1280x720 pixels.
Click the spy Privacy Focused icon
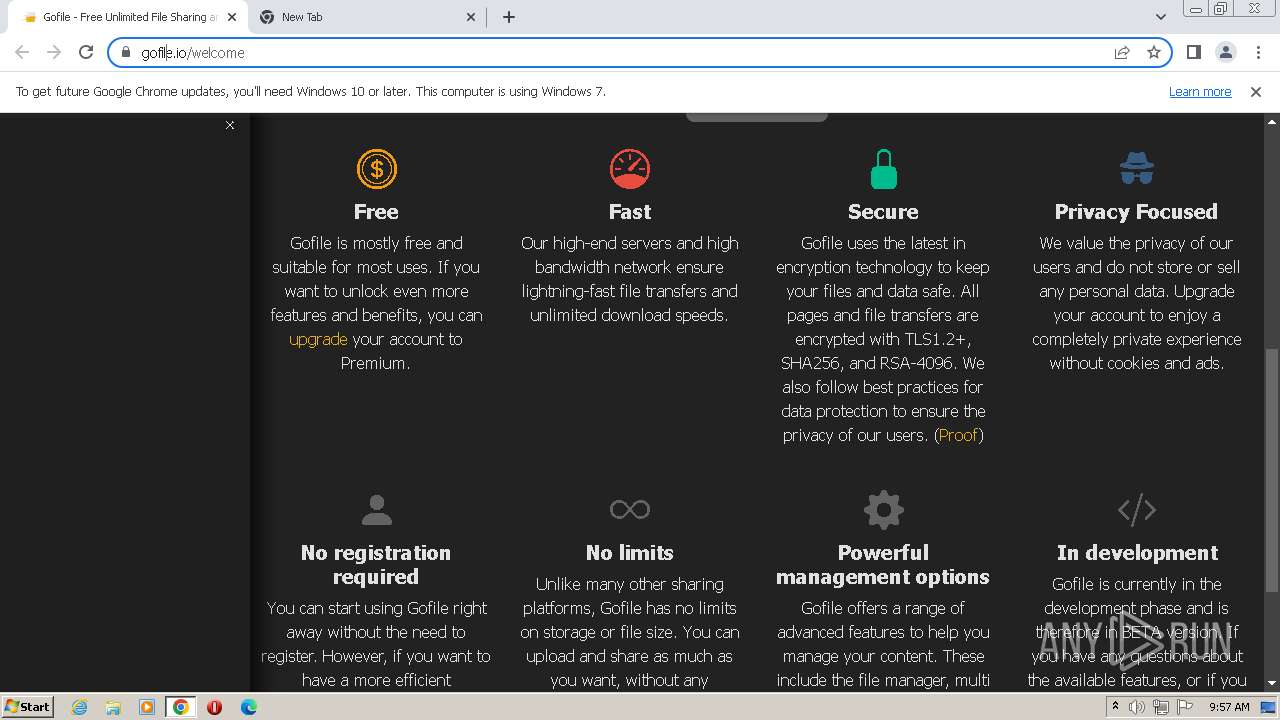pos(1136,169)
